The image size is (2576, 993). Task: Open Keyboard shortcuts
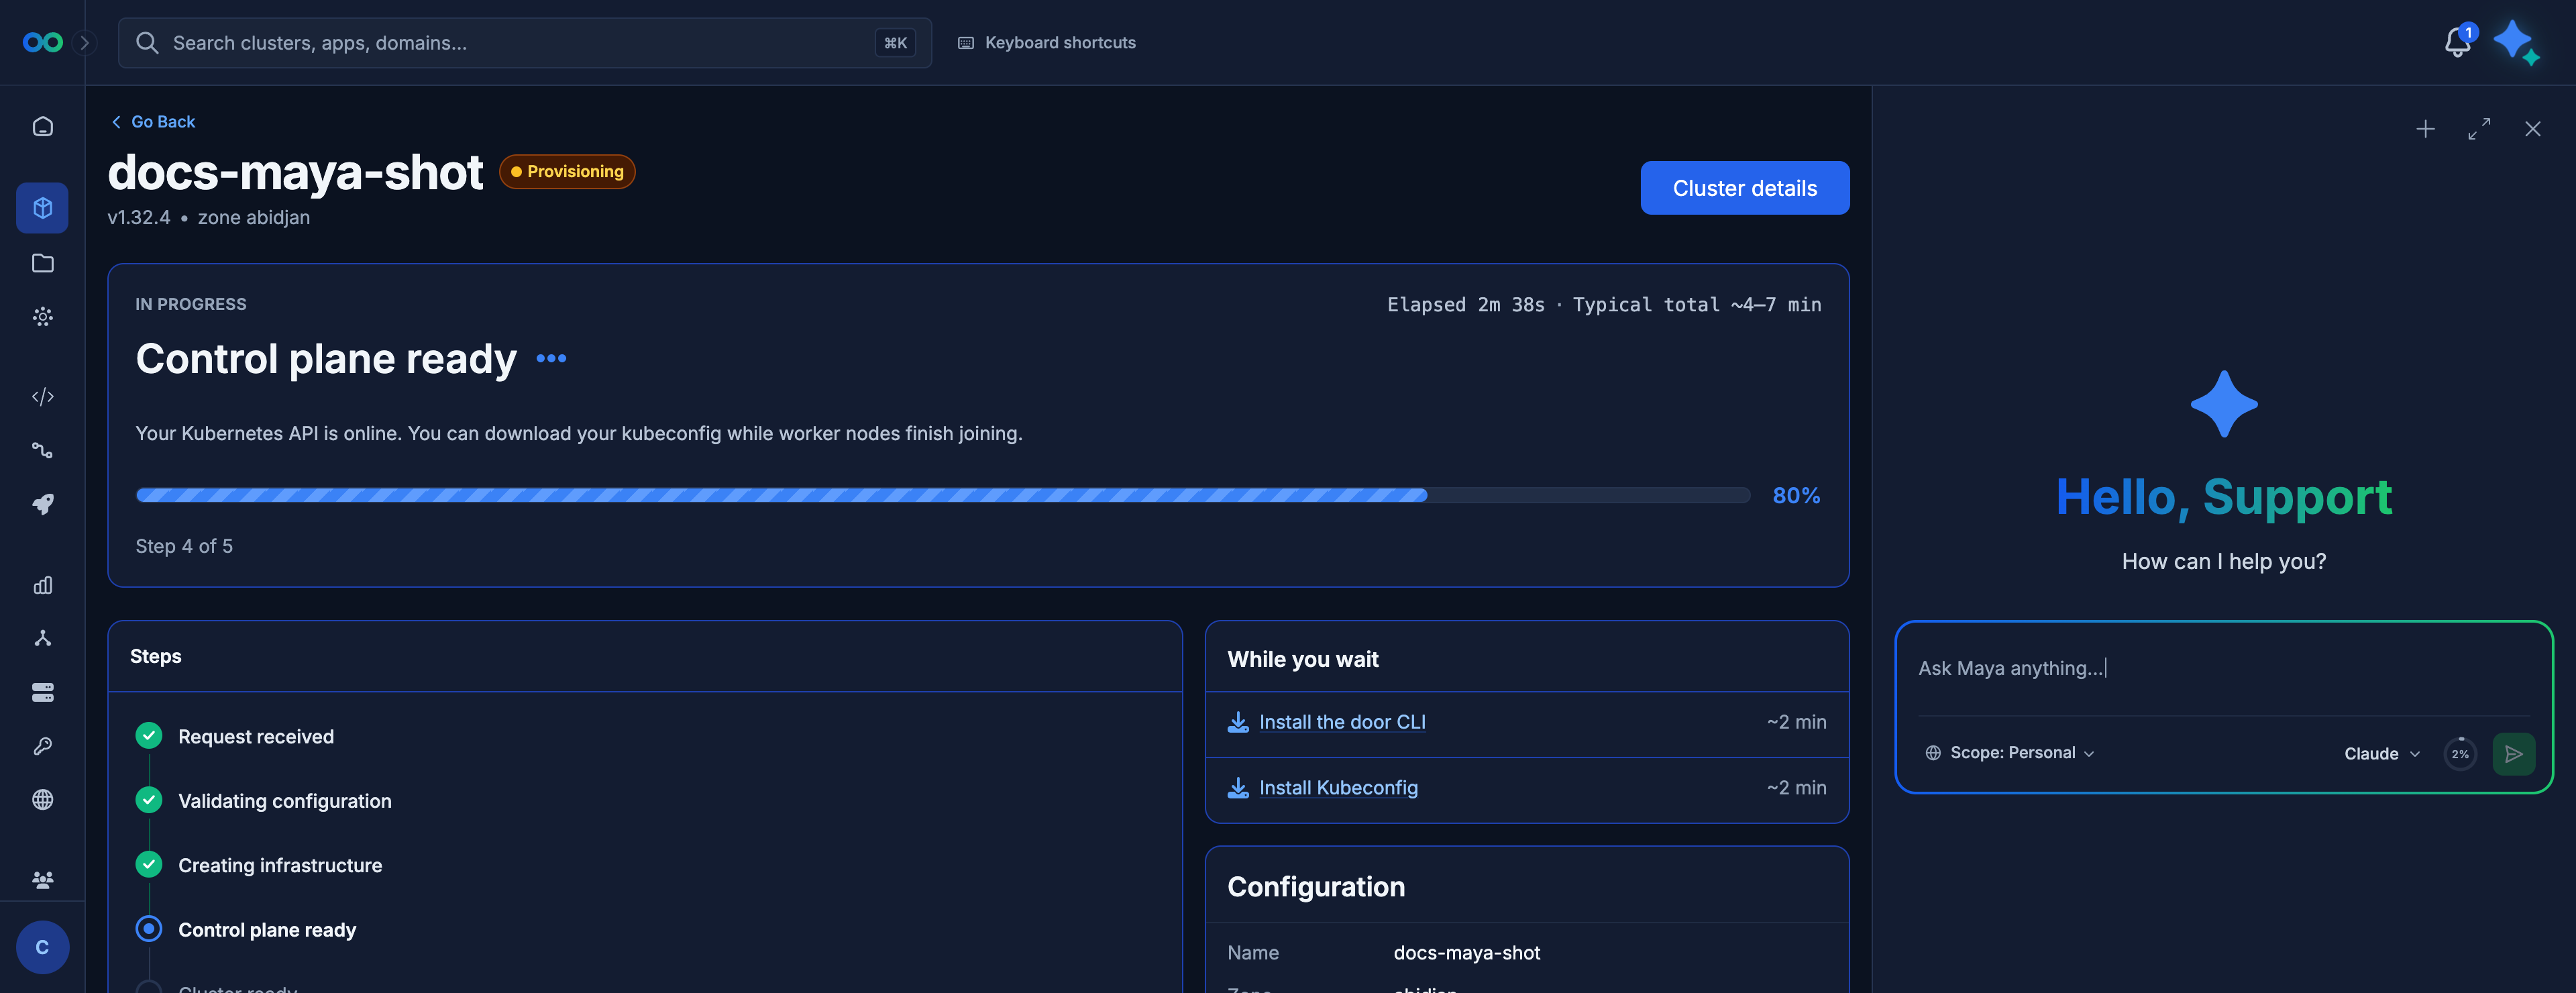tap(1047, 43)
